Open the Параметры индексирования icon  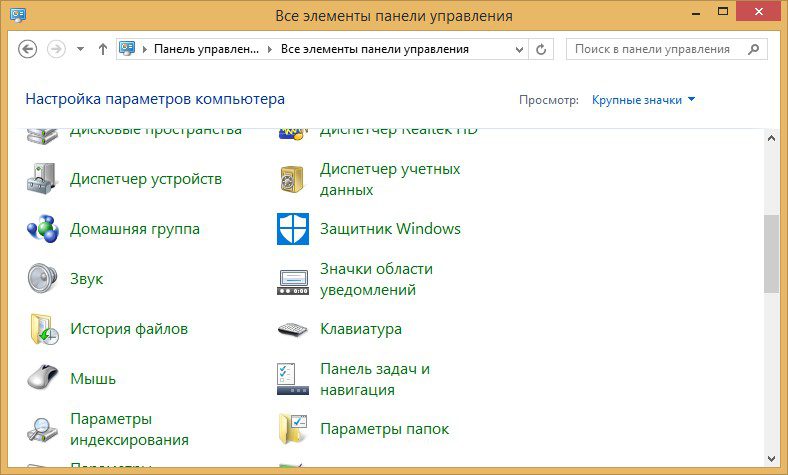42,430
